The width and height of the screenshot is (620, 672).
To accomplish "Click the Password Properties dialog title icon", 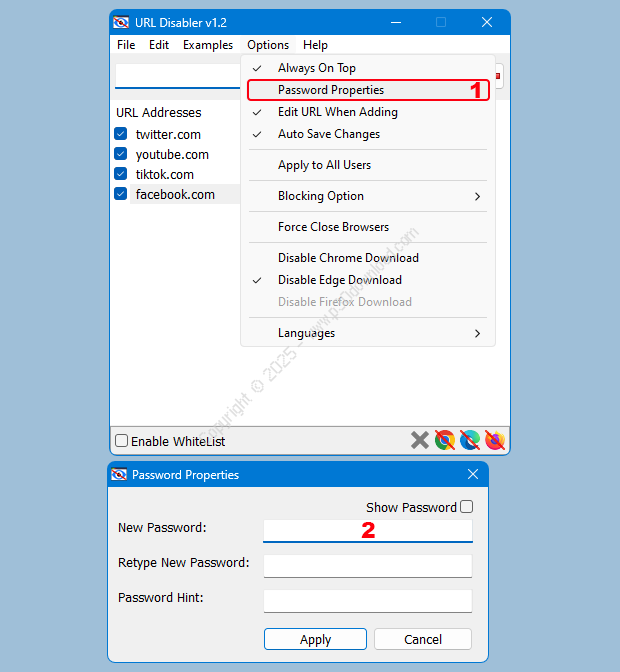I will click(x=119, y=474).
